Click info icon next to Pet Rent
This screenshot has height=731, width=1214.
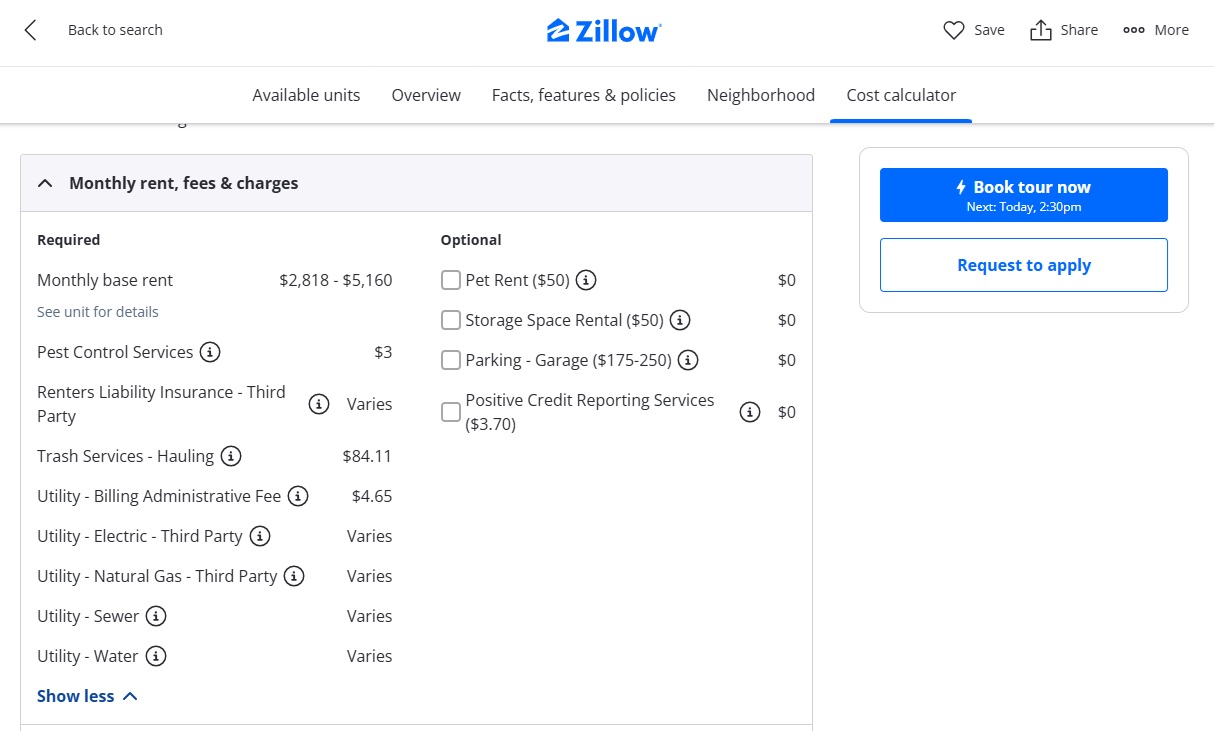tap(587, 280)
